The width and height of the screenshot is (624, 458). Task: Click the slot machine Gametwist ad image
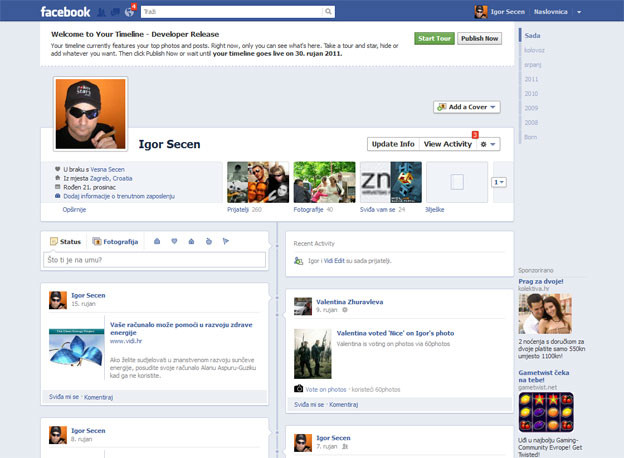546,412
